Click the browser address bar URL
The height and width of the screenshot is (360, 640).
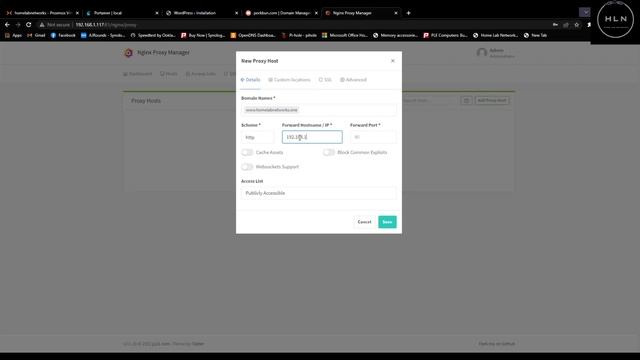click(106, 25)
